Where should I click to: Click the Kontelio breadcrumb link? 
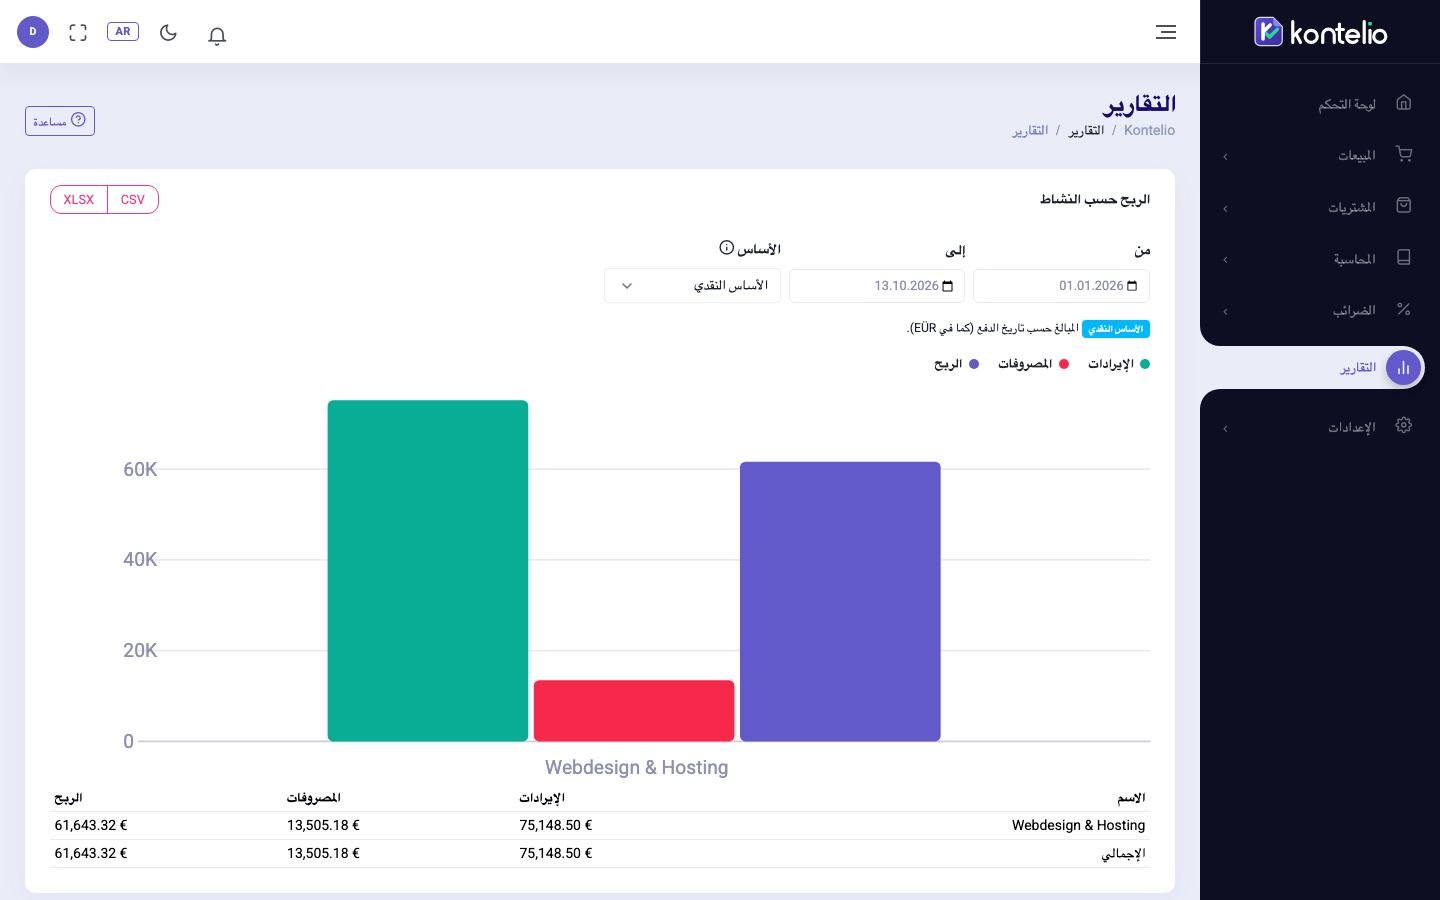[x=1149, y=130]
